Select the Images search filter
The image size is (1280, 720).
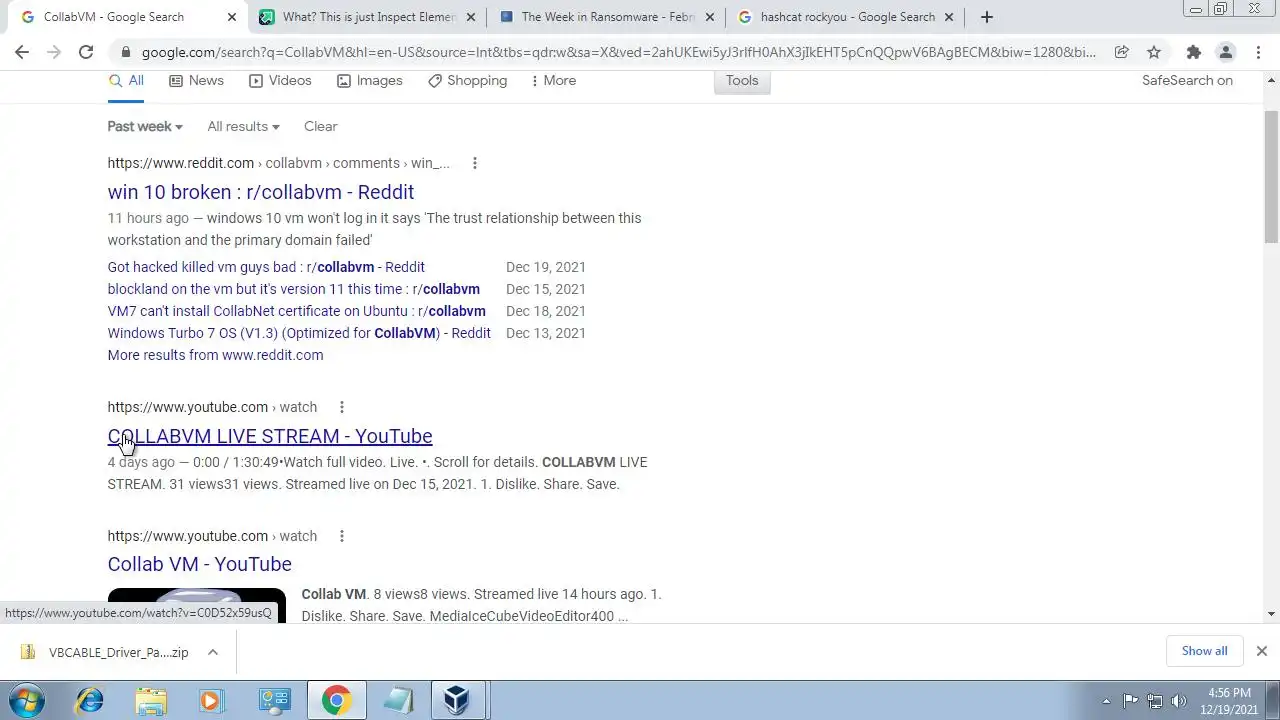369,80
